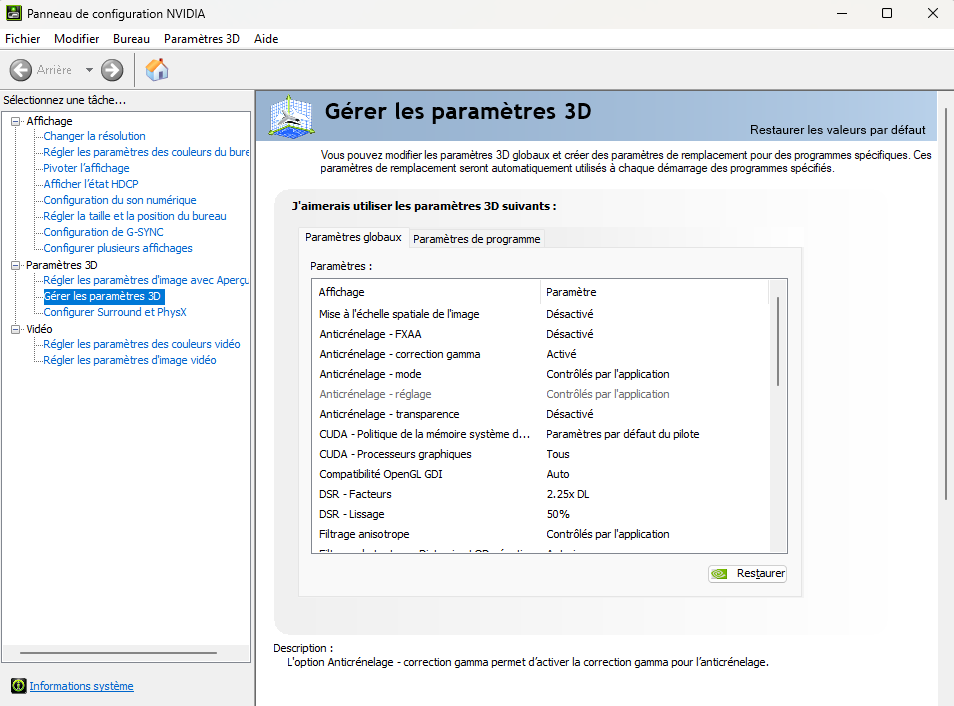Collapse the Paramètres 3D tree section
Viewport: 954px width, 706px height.
(16, 265)
